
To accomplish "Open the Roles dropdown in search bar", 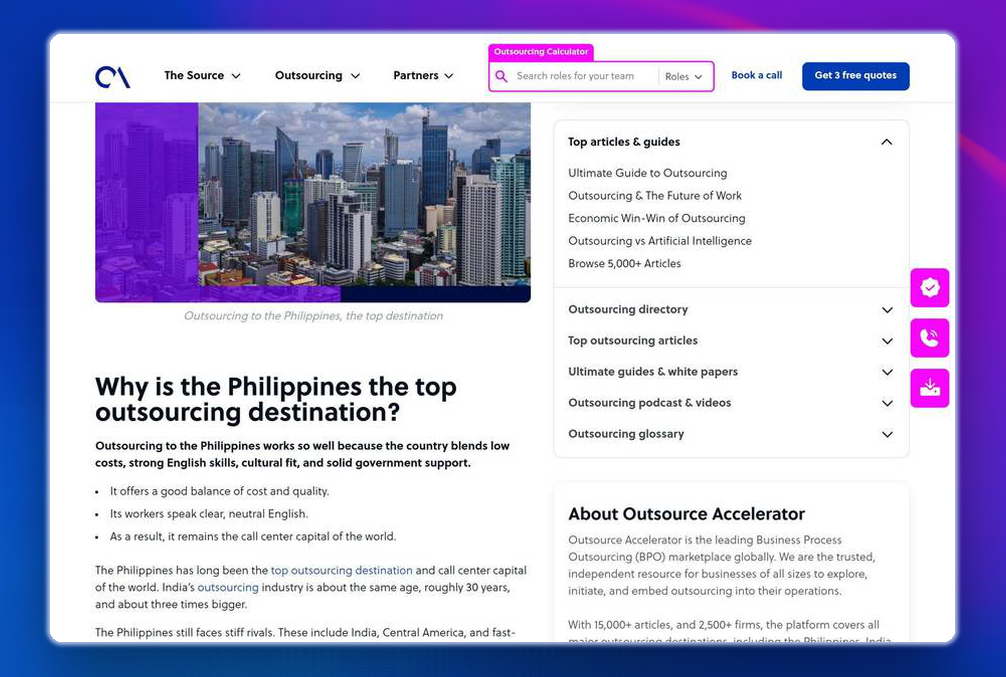I will 683,76.
